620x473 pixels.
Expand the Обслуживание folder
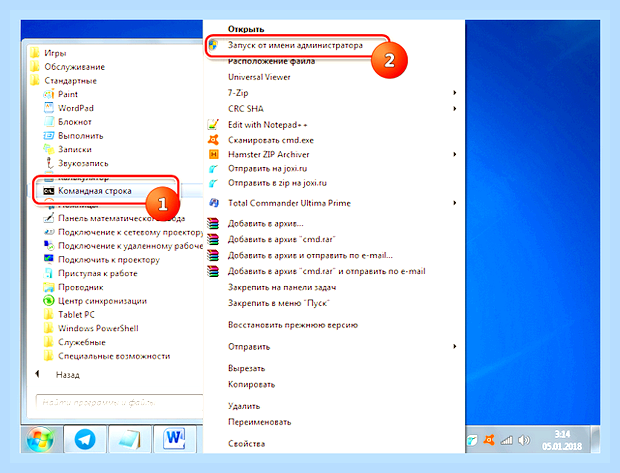coord(68,67)
